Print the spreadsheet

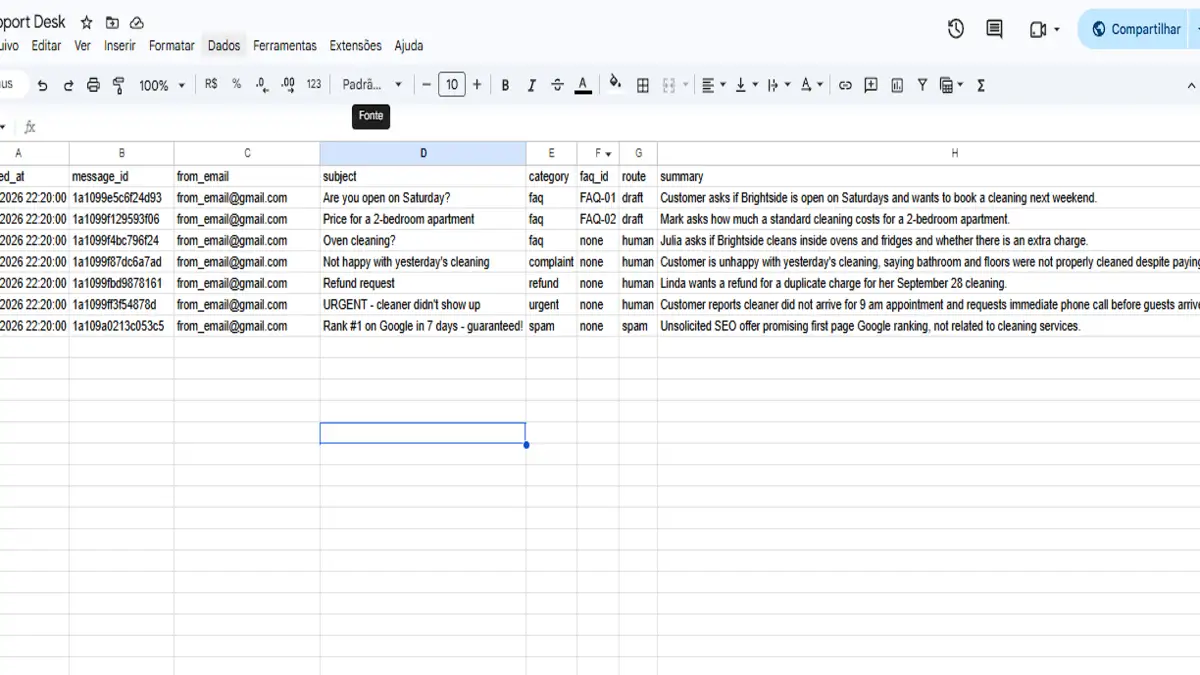coord(93,85)
